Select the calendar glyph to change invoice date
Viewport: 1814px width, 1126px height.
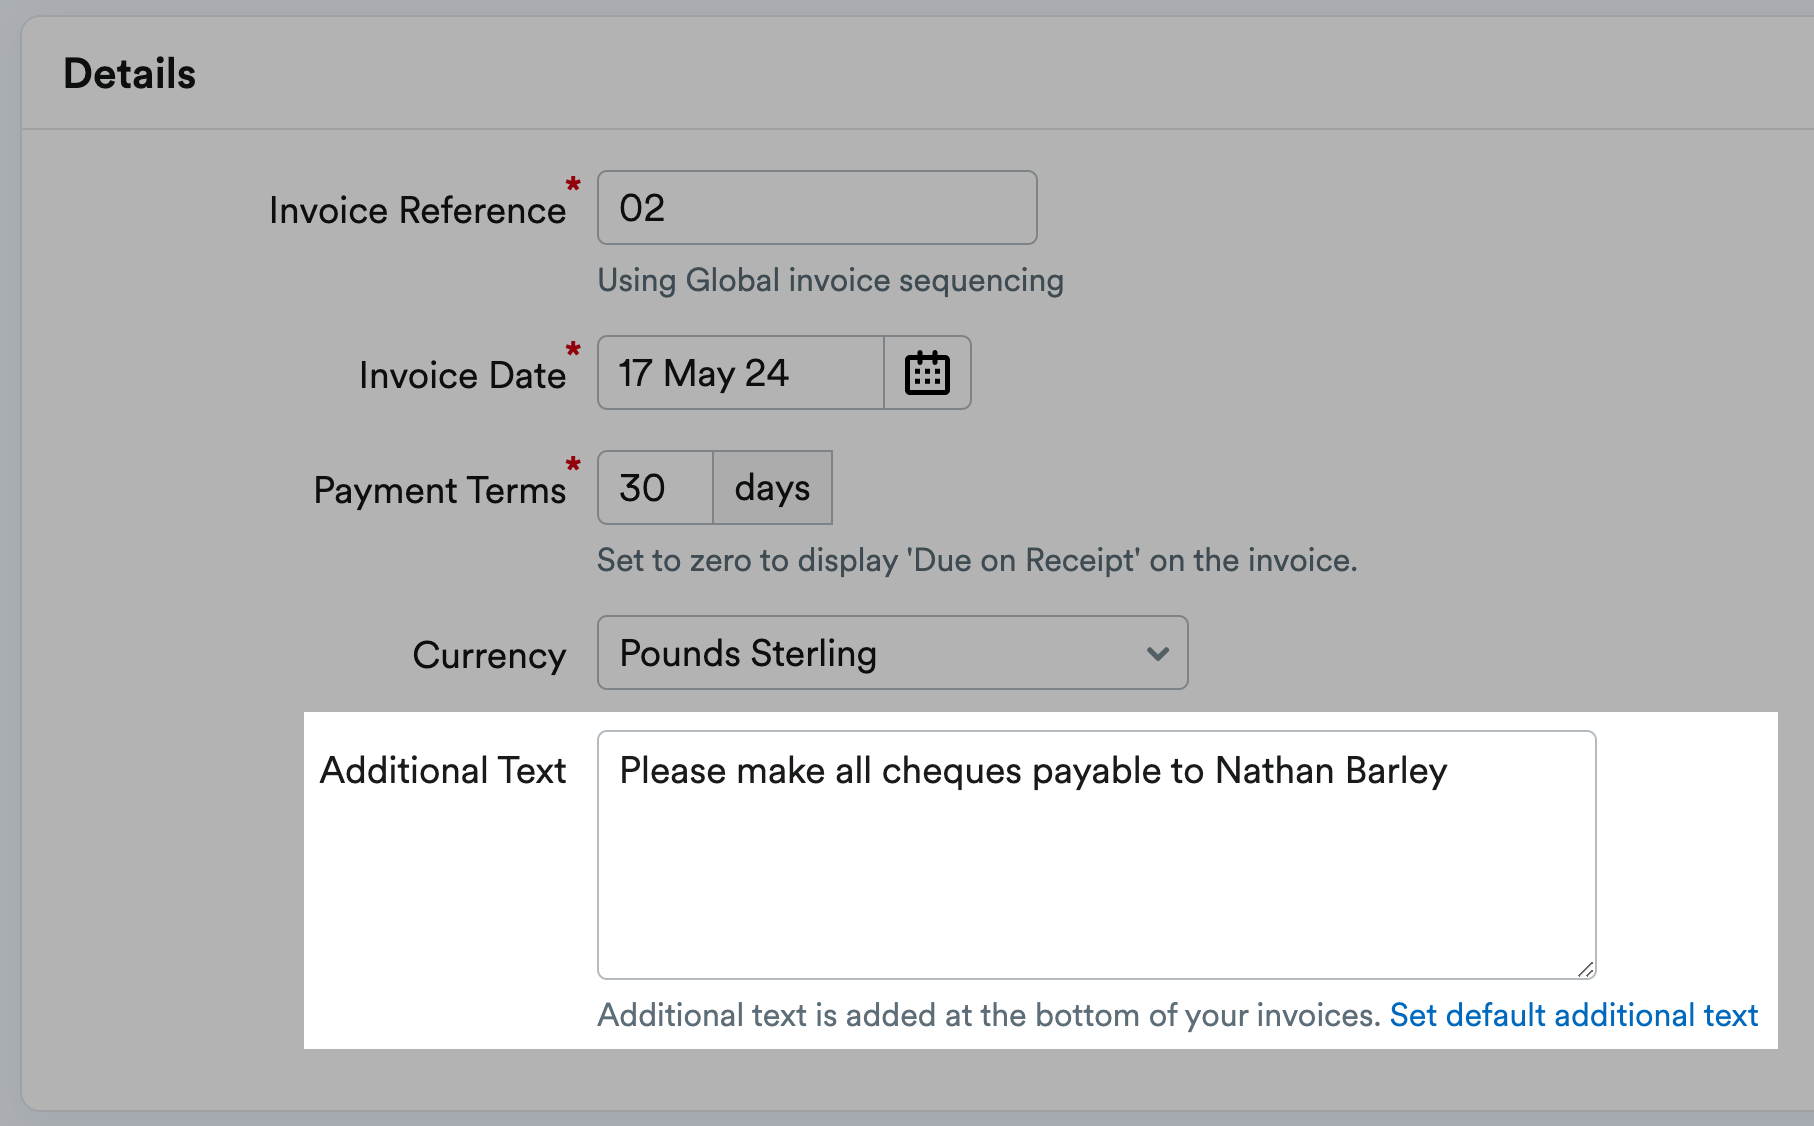click(927, 372)
